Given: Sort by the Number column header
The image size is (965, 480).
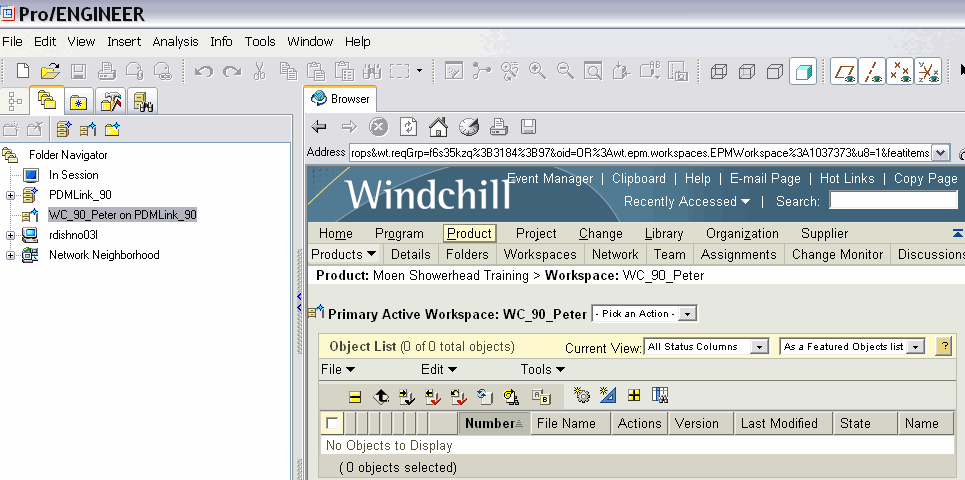Looking at the screenshot, I should 494,423.
